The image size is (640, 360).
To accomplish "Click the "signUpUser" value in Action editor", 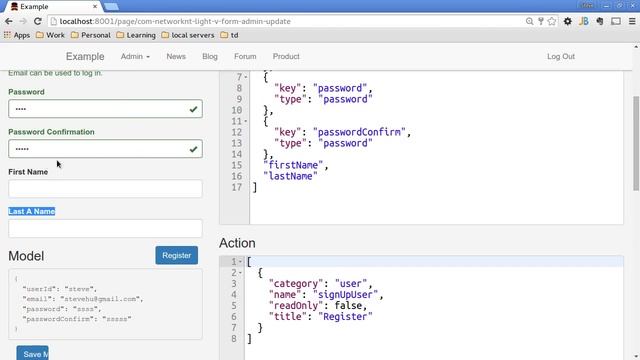I will point(345,295).
